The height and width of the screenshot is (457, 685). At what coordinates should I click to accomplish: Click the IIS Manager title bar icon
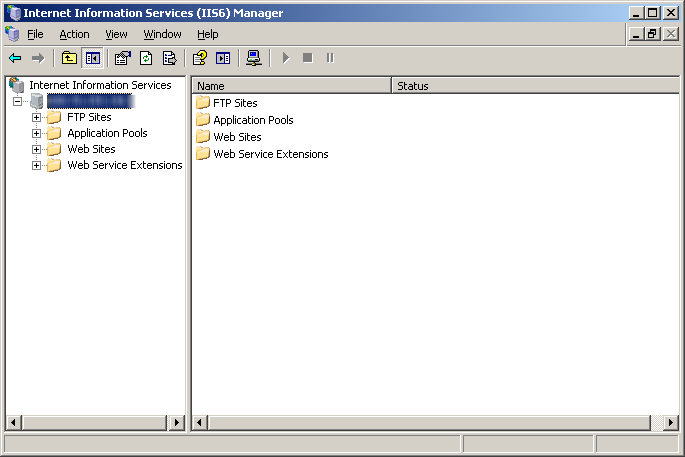(14, 13)
